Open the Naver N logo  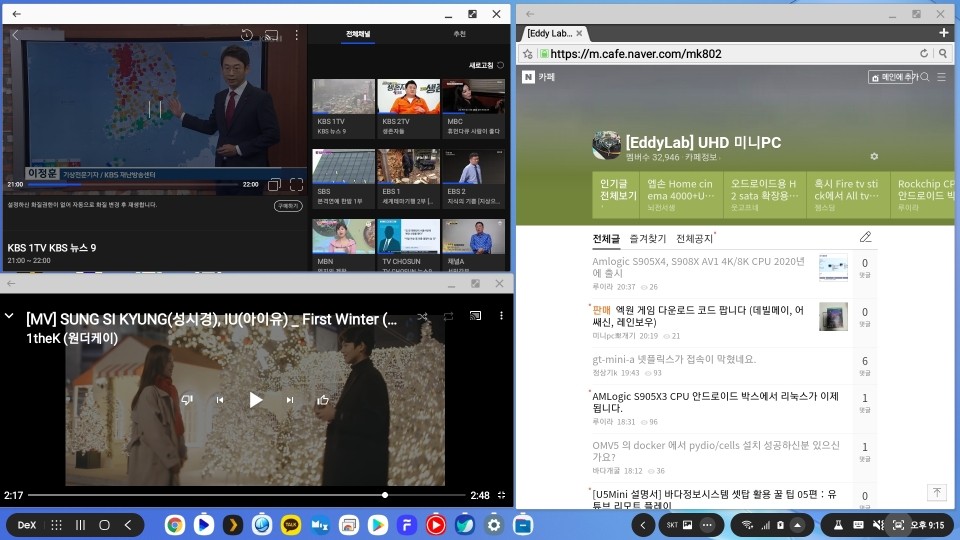528,77
